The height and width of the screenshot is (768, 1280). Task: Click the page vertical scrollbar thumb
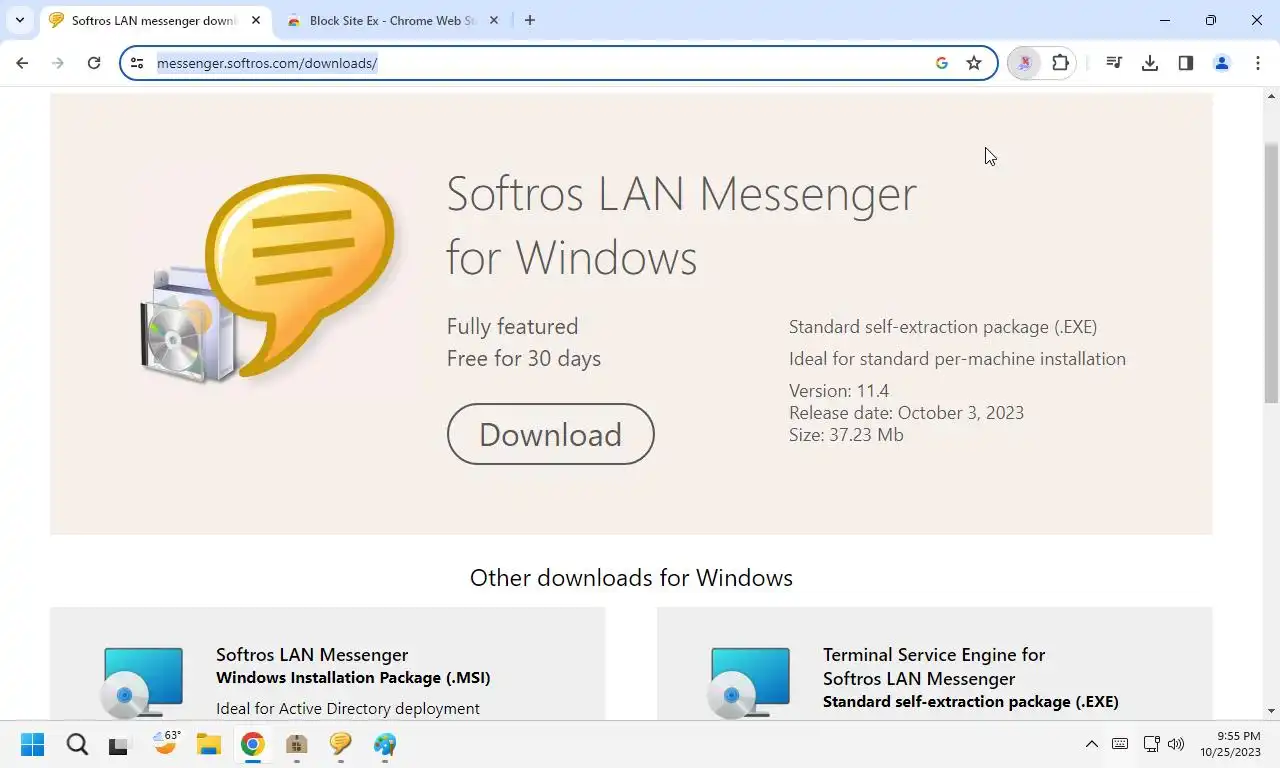click(1272, 272)
